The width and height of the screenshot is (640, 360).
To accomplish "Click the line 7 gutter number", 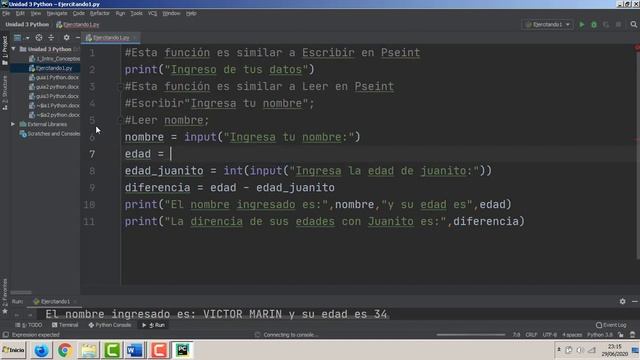I will [x=92, y=154].
